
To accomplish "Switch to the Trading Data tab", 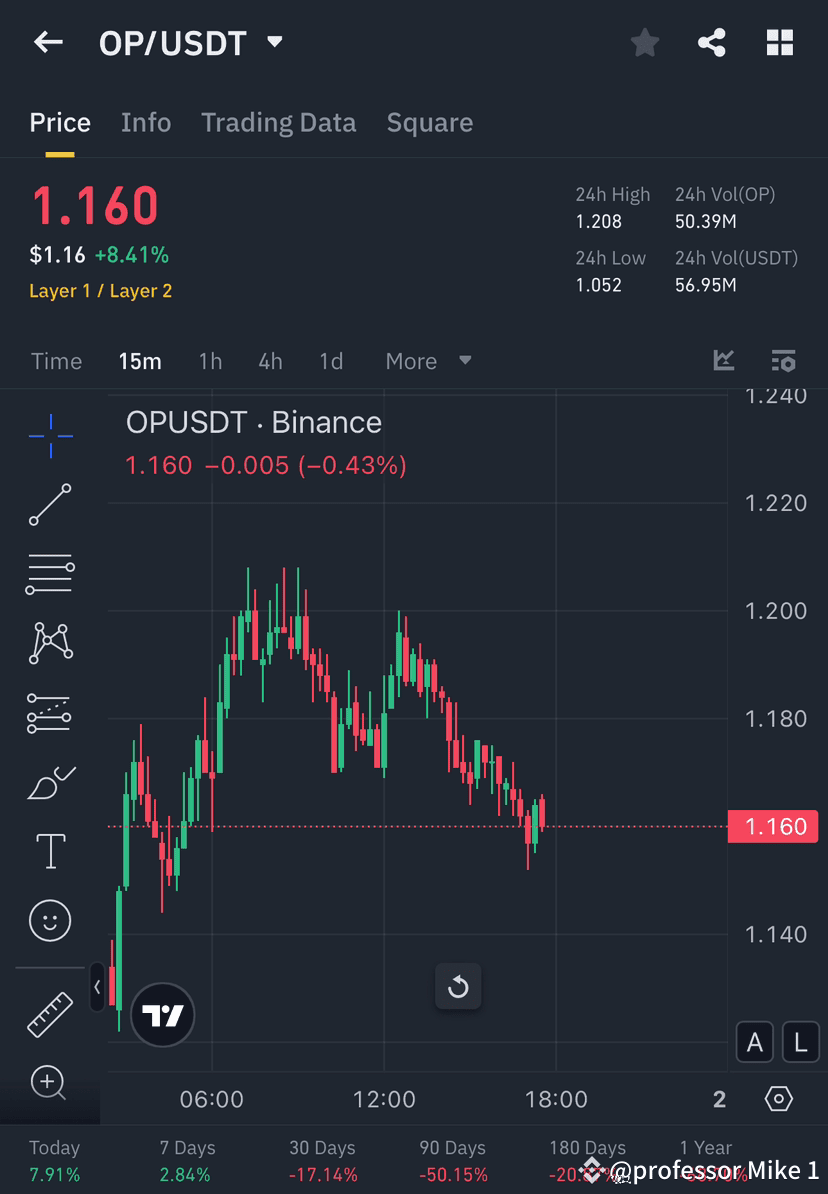I will pyautogui.click(x=279, y=122).
